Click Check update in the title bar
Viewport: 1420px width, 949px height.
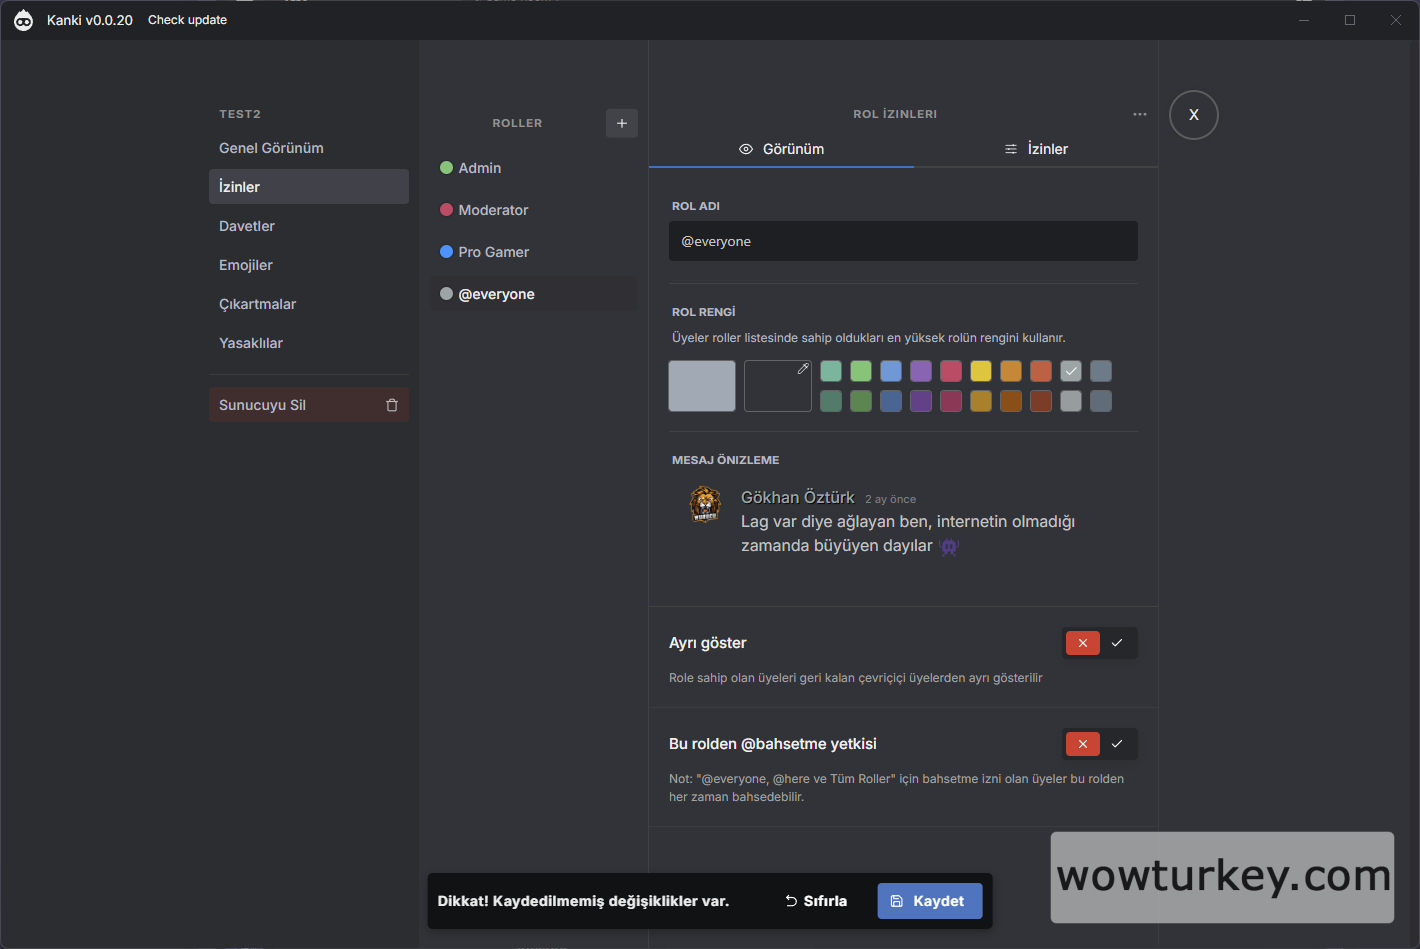click(187, 20)
